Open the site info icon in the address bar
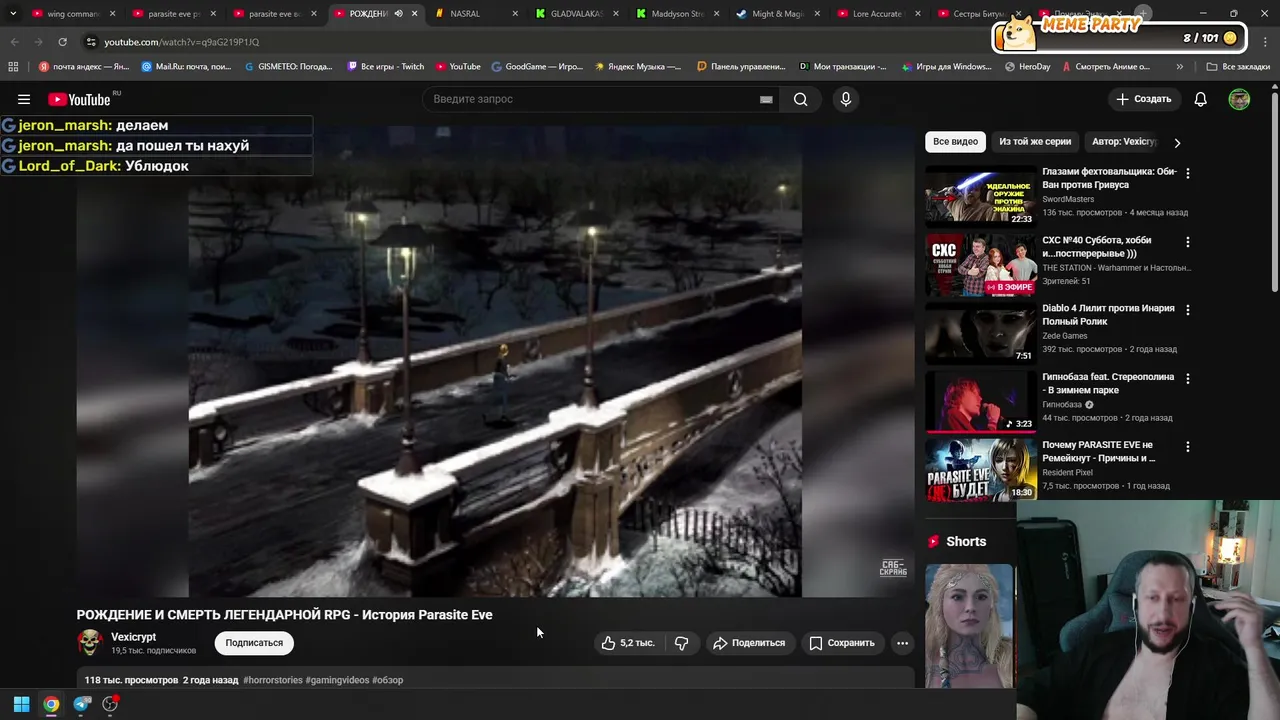 pyautogui.click(x=91, y=42)
